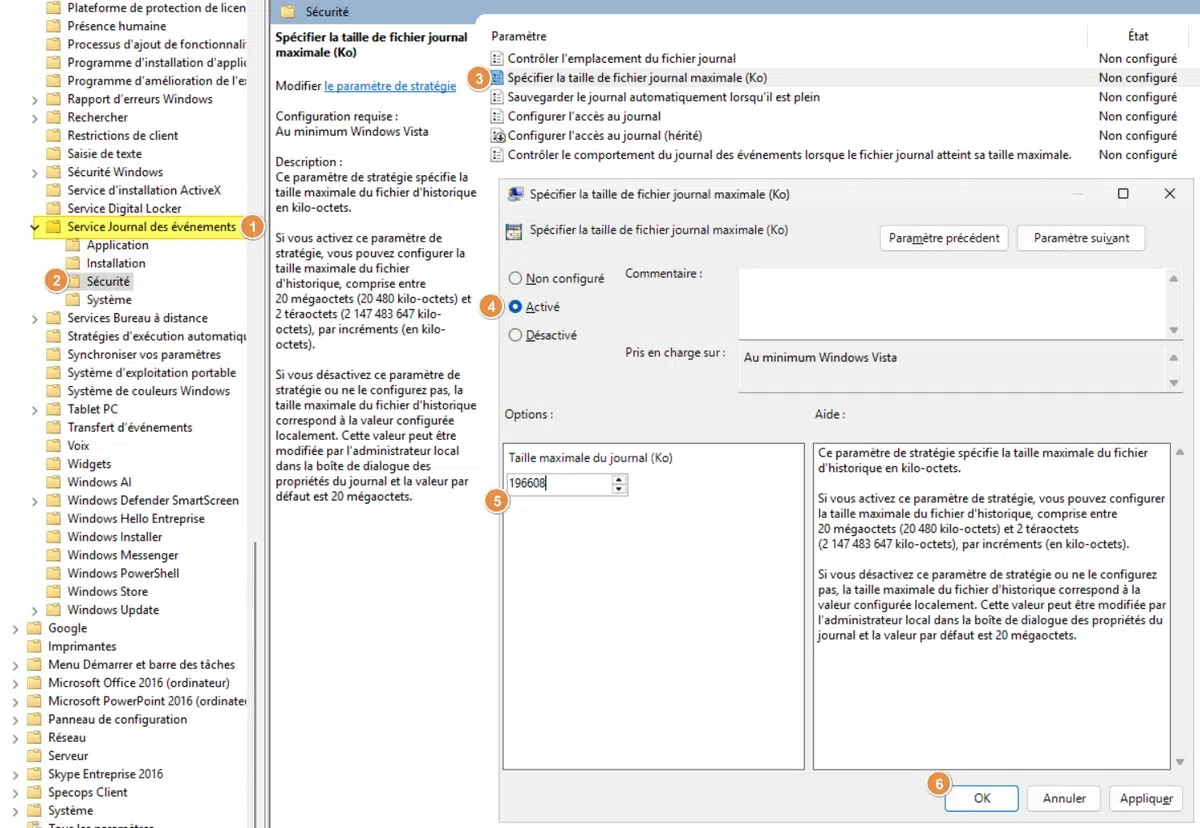Click the dialog title bar policy icon

point(515,194)
